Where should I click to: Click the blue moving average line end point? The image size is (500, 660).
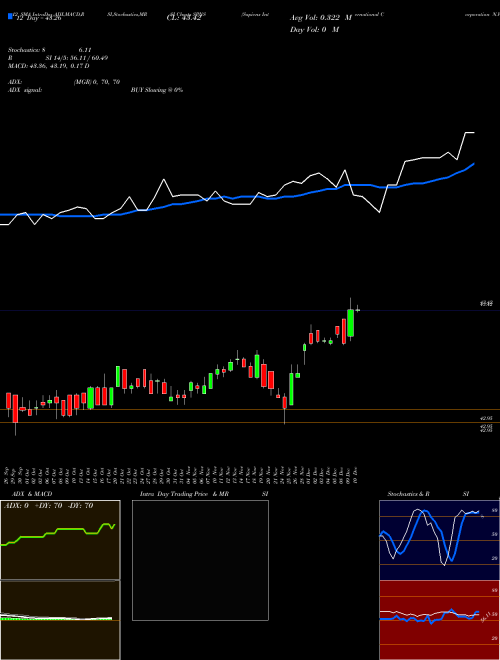coord(474,164)
